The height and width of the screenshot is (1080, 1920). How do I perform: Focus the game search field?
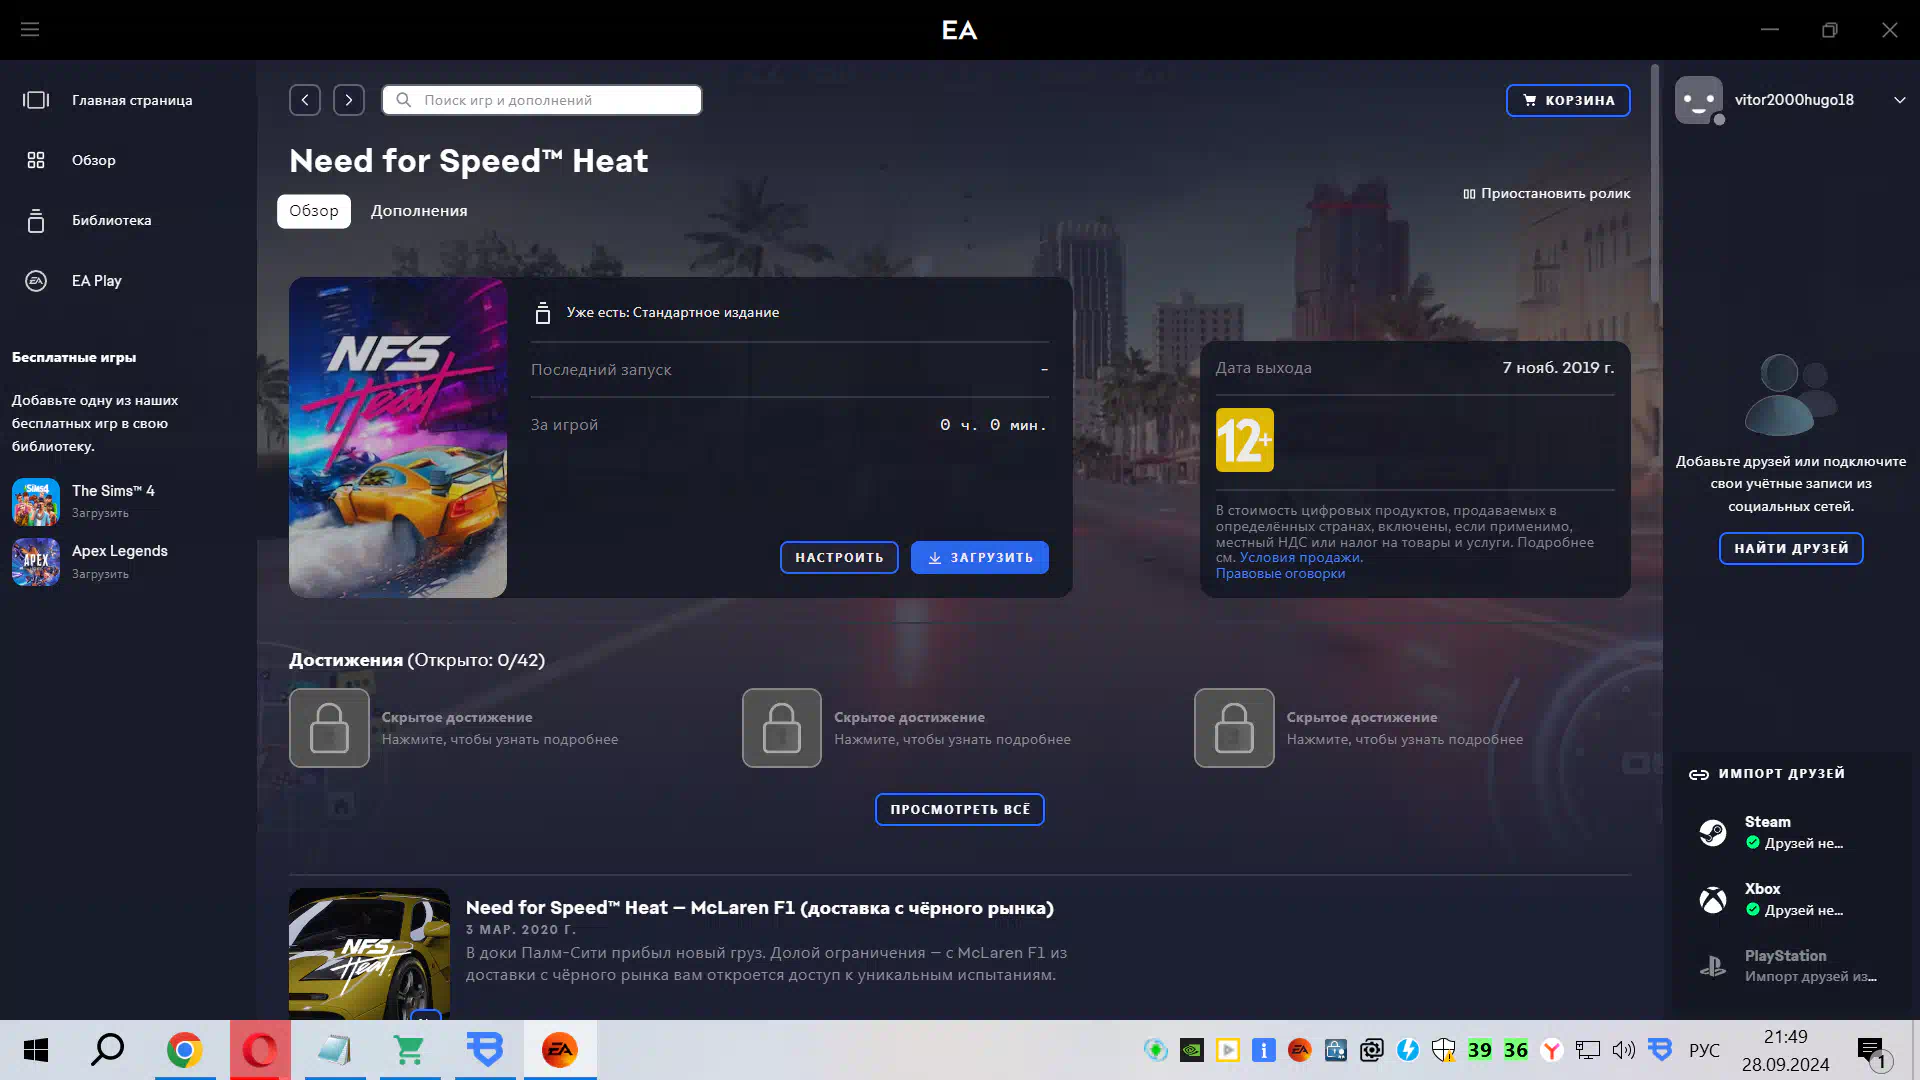click(x=542, y=100)
